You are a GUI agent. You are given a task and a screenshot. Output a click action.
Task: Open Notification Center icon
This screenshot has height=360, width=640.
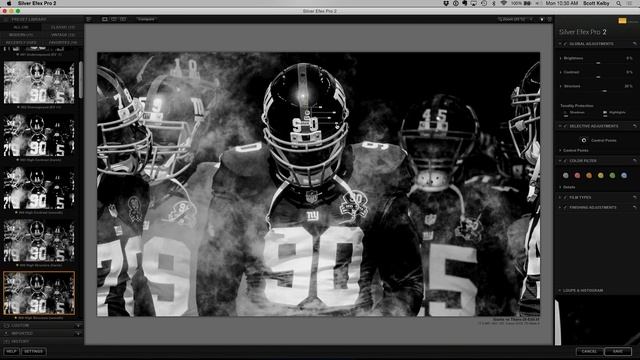click(x=629, y=3)
